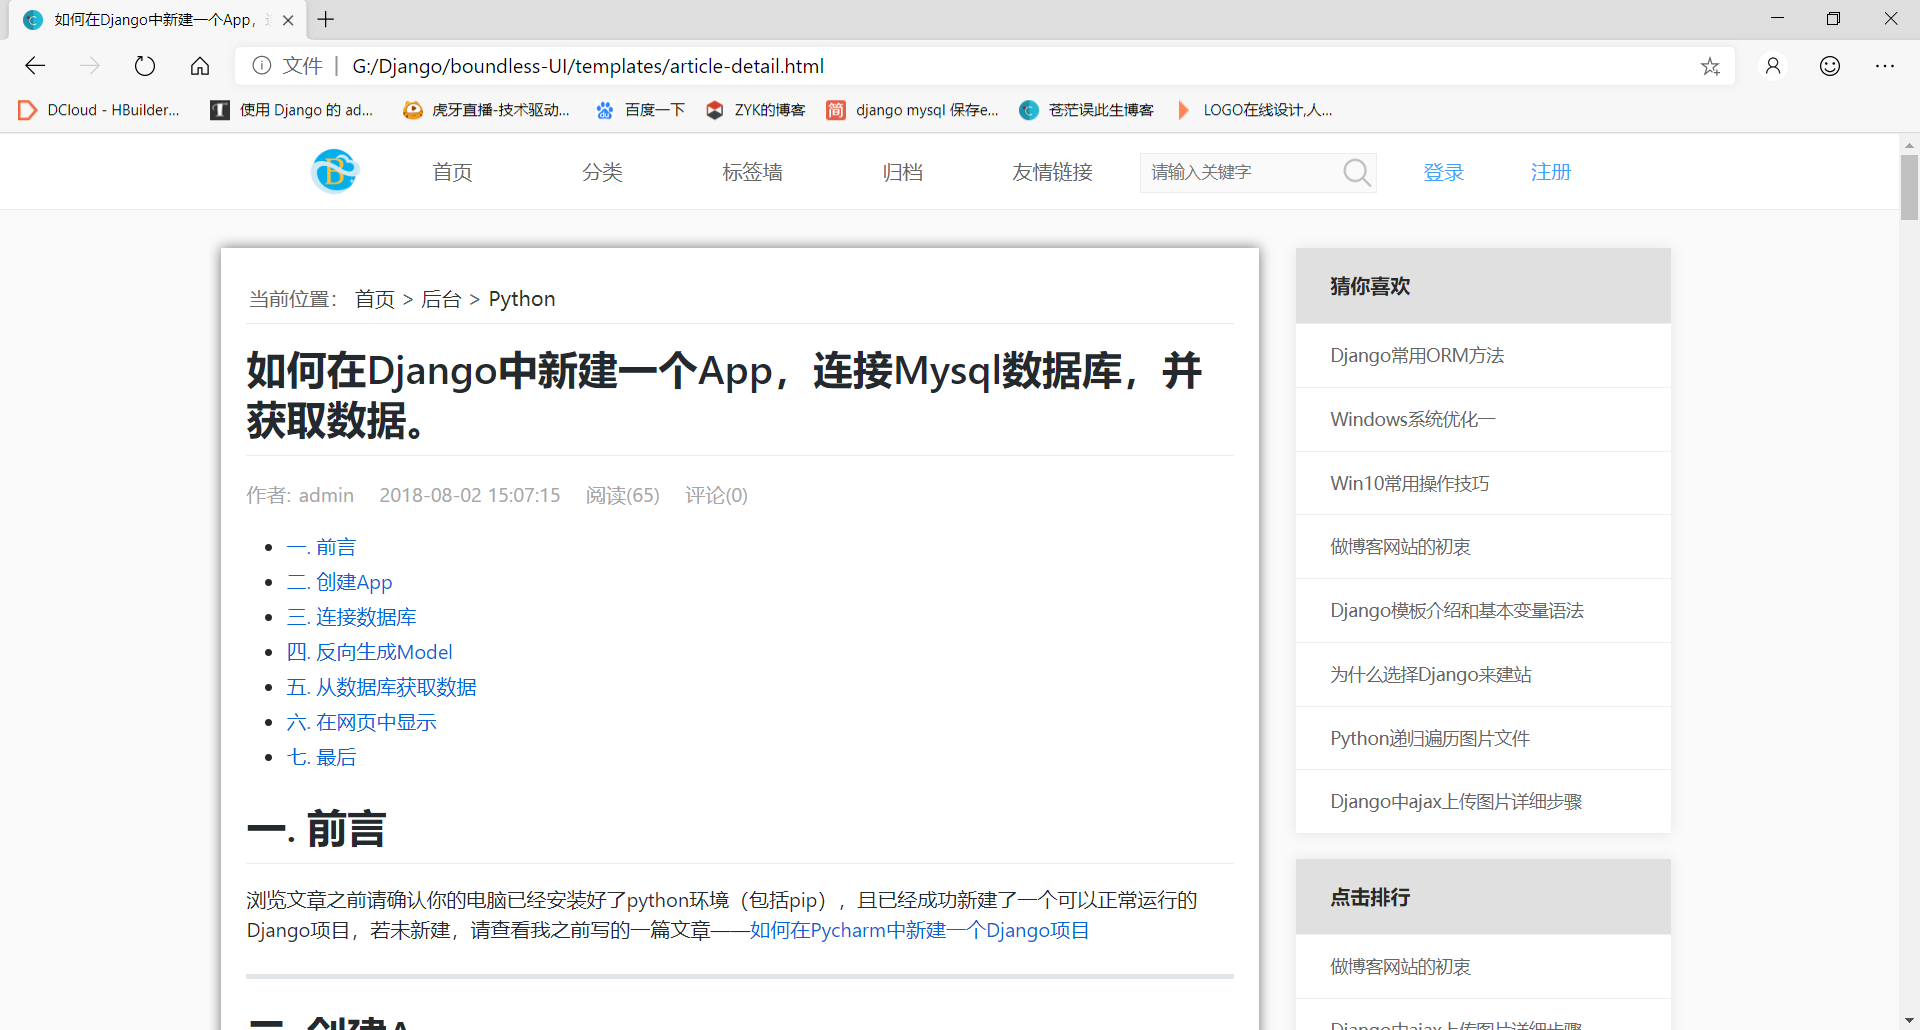
Task: Open the 分类 navigation menu
Action: pos(602,172)
